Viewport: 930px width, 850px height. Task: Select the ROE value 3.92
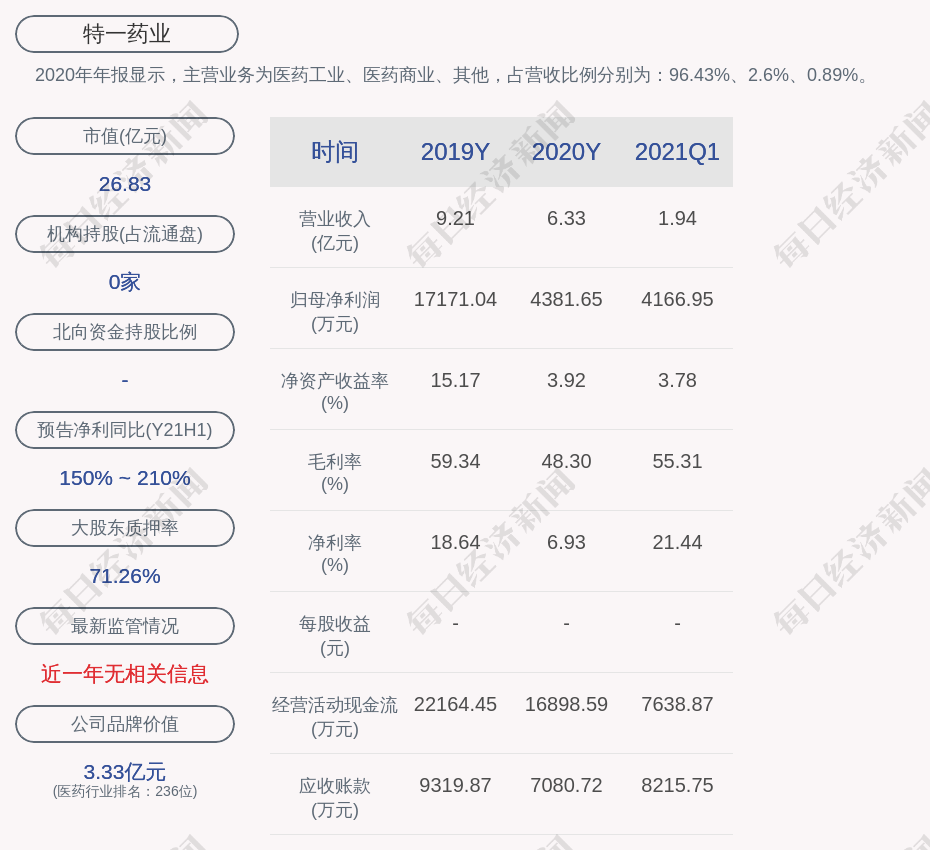tap(566, 380)
